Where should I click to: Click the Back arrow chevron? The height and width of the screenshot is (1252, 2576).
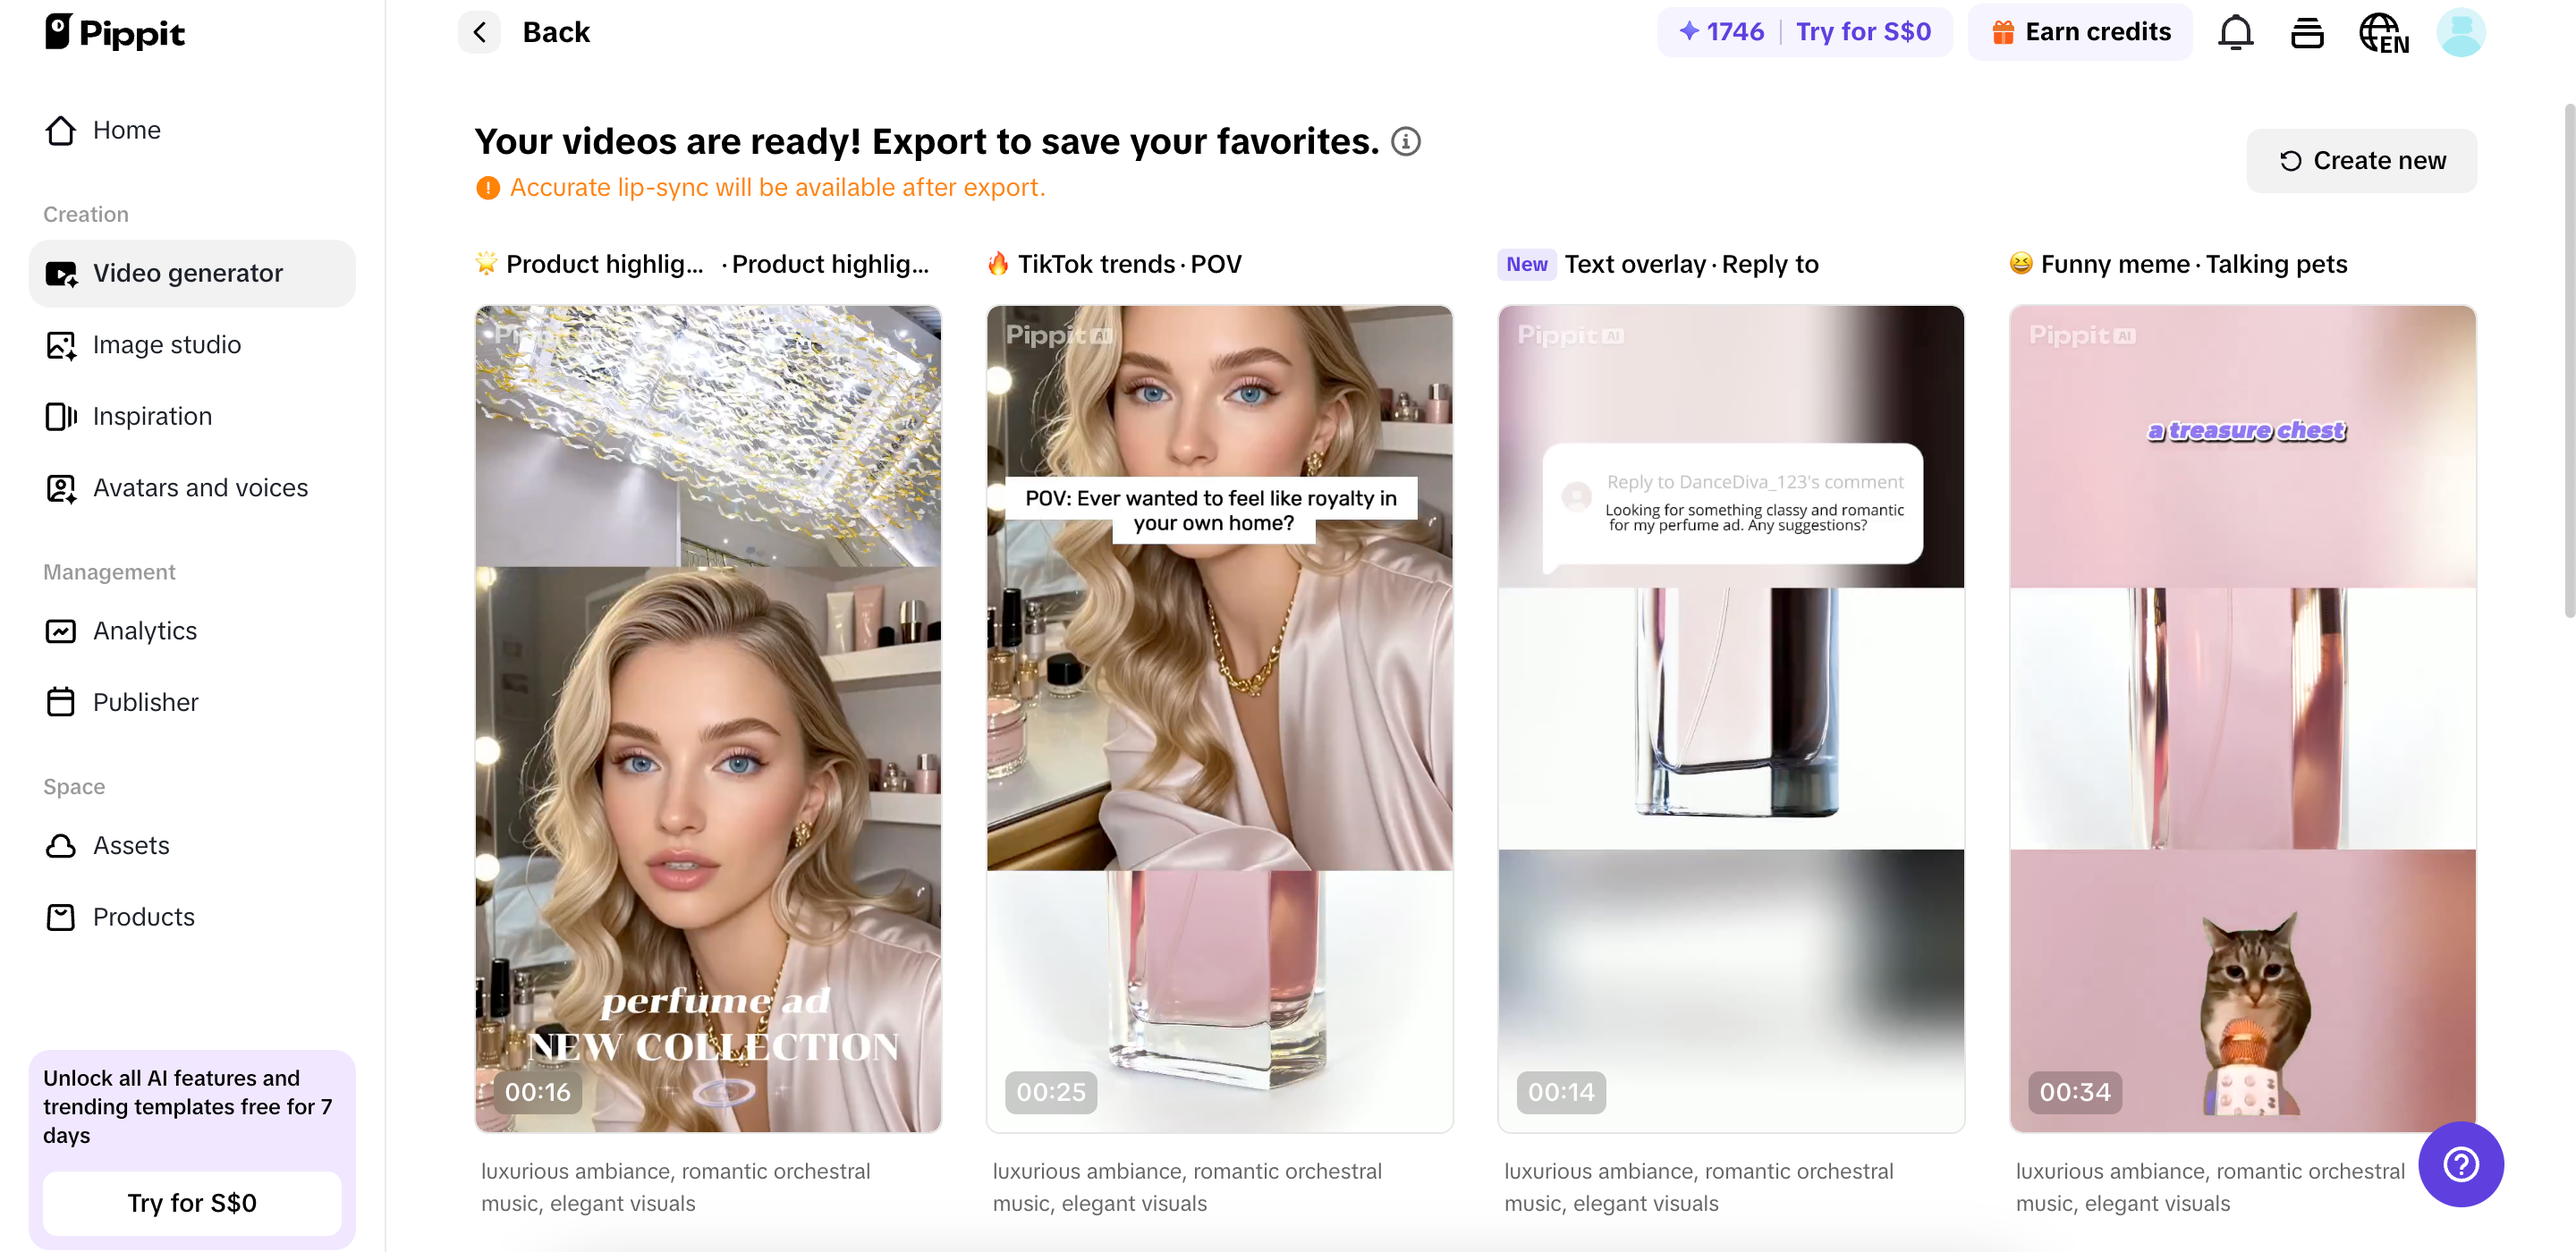(480, 33)
